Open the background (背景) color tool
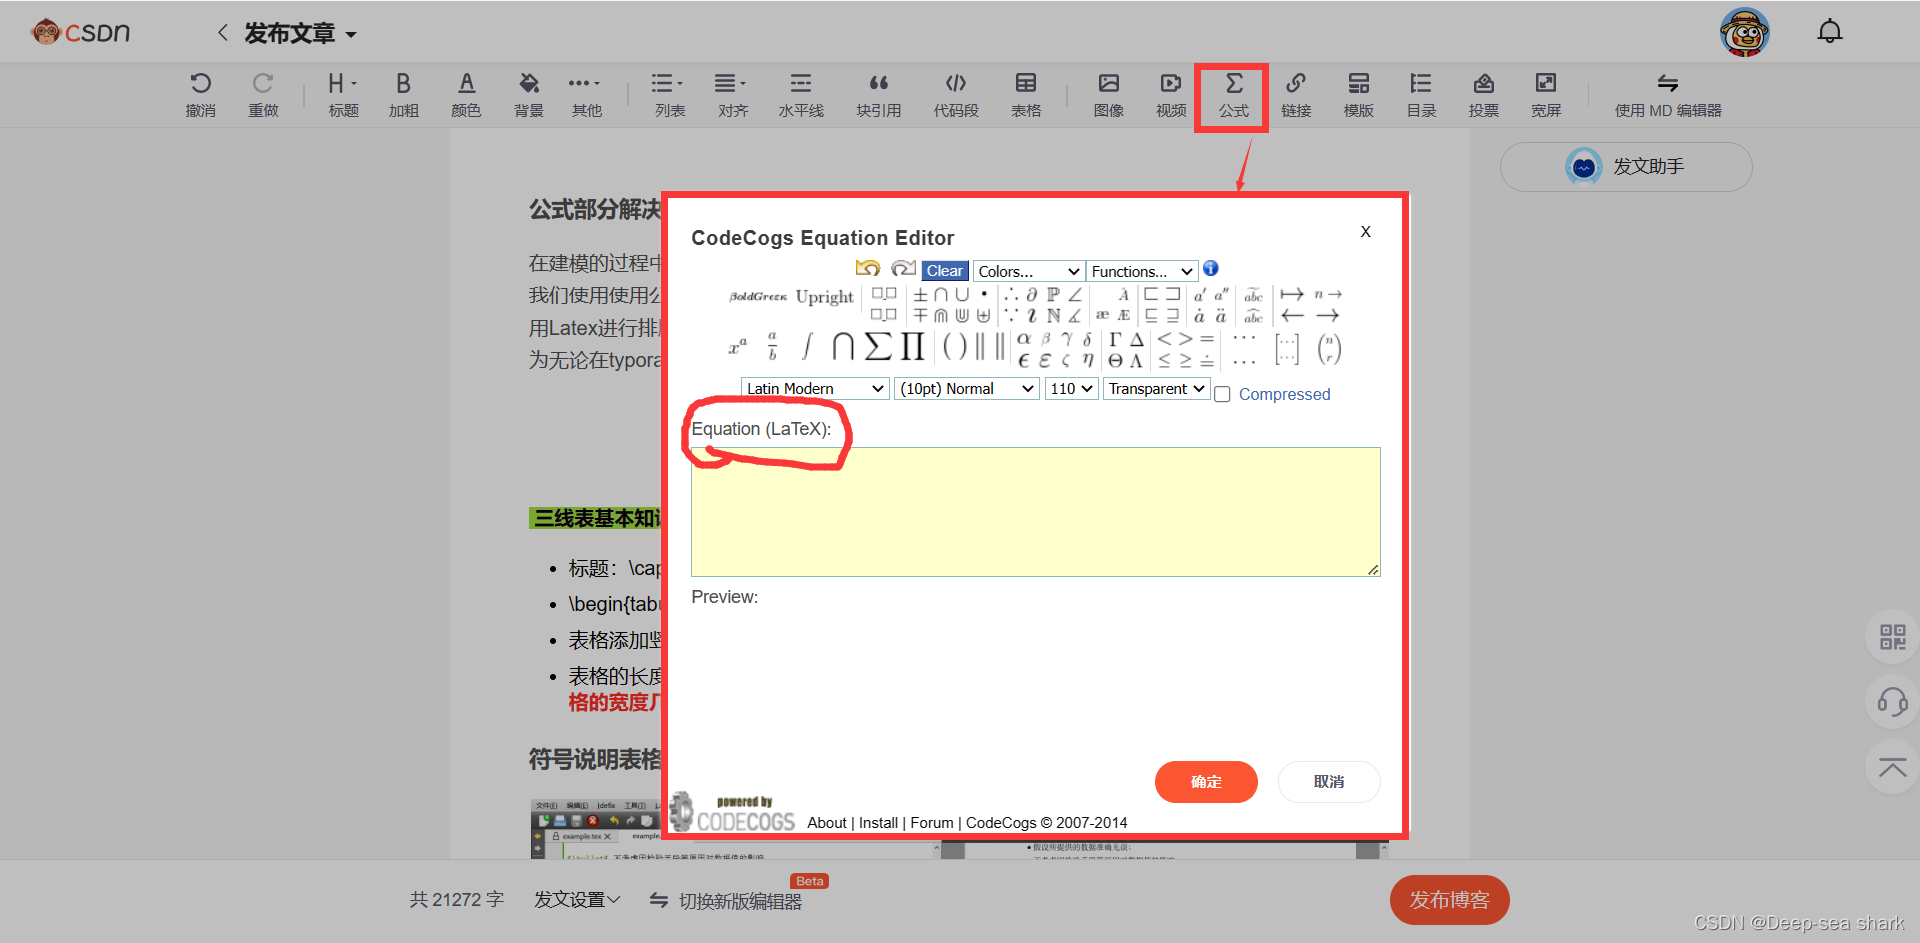Viewport: 1920px width, 943px height. pyautogui.click(x=529, y=95)
